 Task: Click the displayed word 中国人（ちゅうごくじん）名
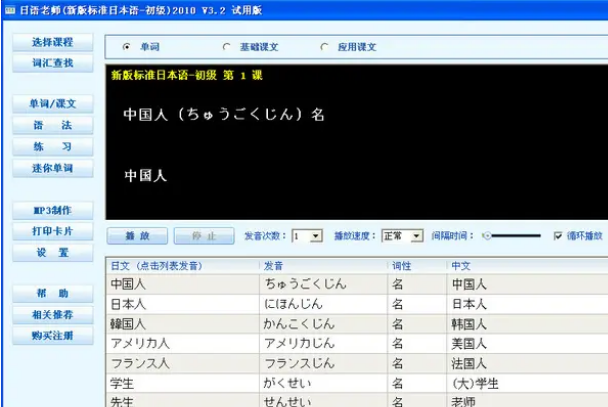(224, 114)
